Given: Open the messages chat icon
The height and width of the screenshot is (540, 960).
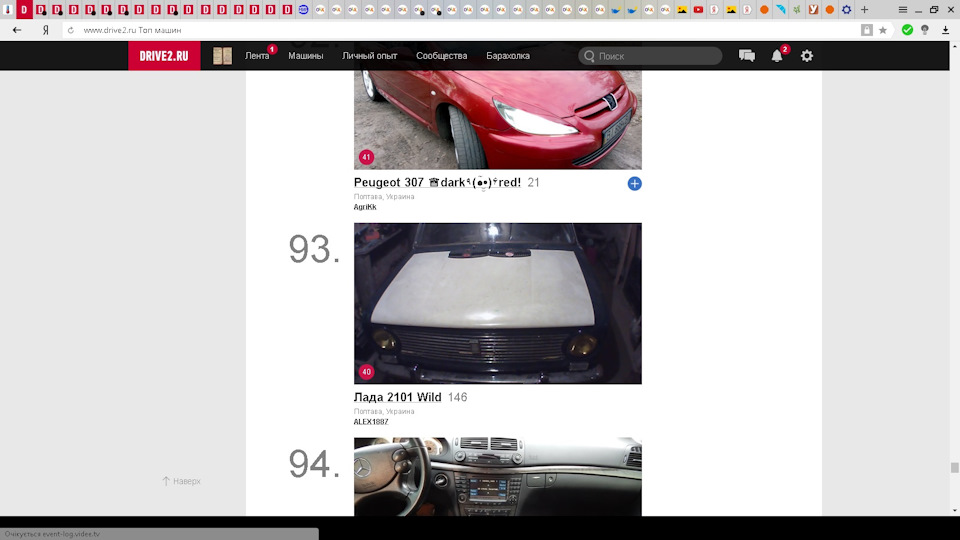Looking at the screenshot, I should pos(746,56).
